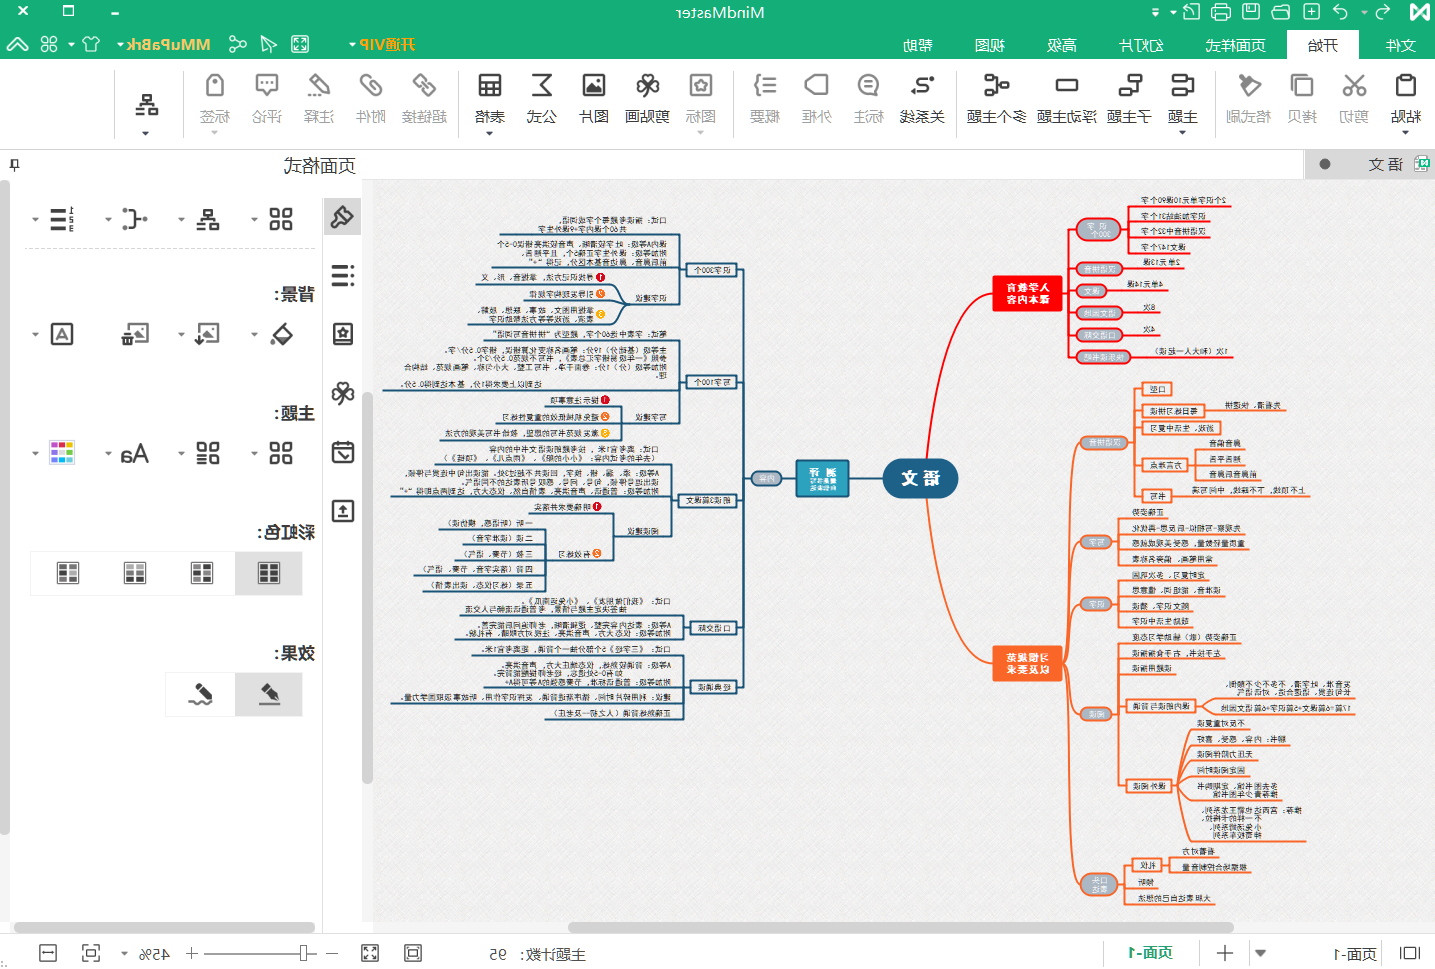Open the File (文件) menu
Image resolution: width=1435 pixels, height=969 pixels.
(x=1400, y=45)
